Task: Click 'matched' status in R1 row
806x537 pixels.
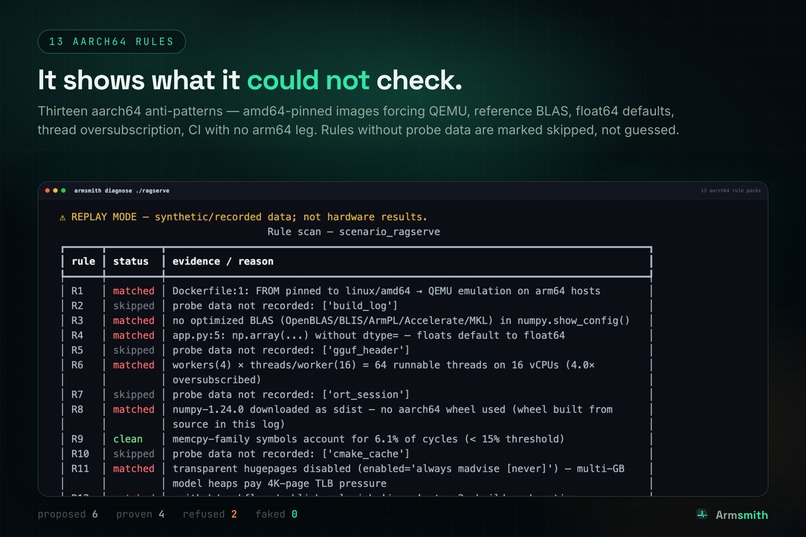Action: 134,291
